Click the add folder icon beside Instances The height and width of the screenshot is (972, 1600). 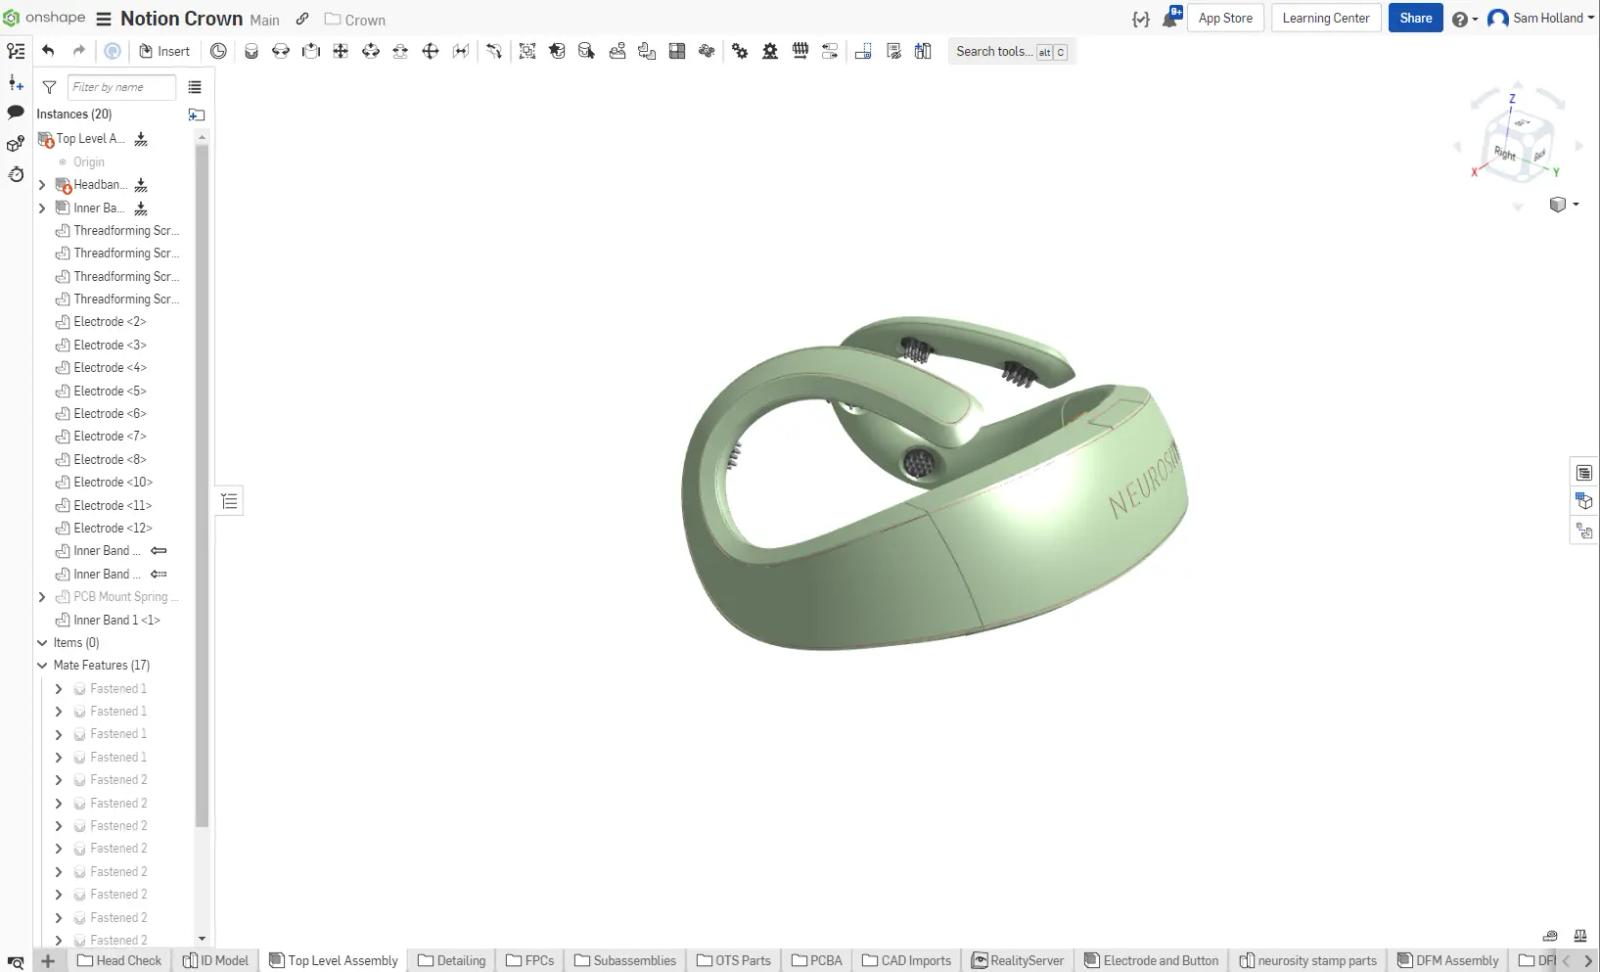pos(196,115)
